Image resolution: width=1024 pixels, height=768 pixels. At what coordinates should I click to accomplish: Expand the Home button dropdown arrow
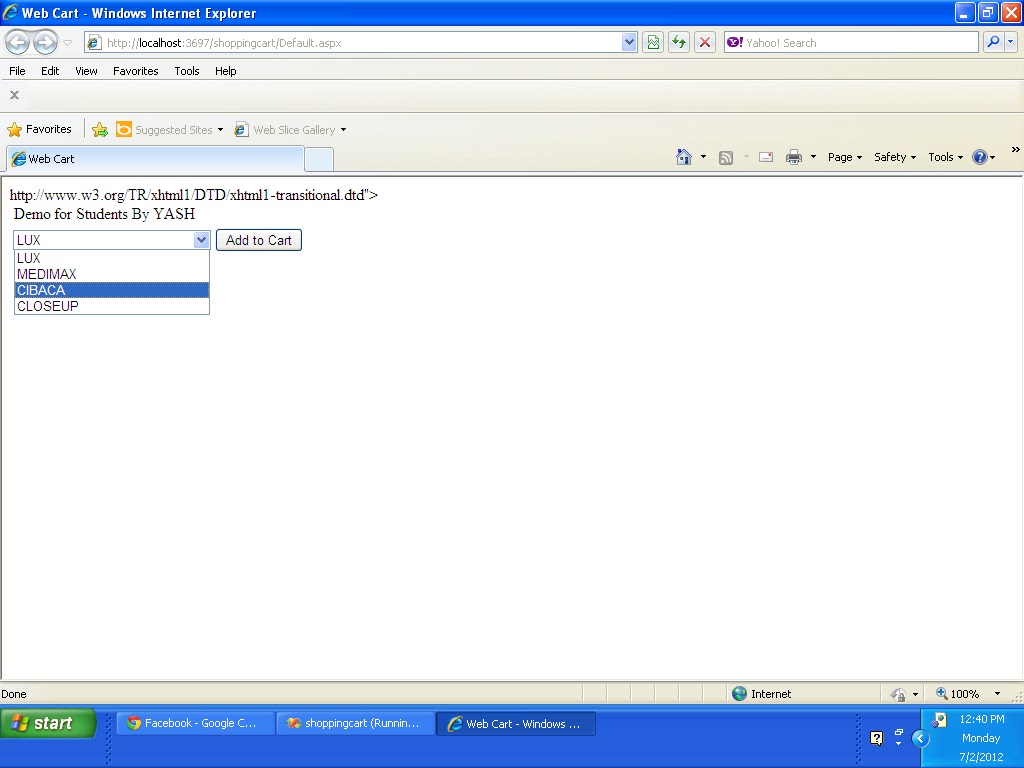[x=703, y=157]
